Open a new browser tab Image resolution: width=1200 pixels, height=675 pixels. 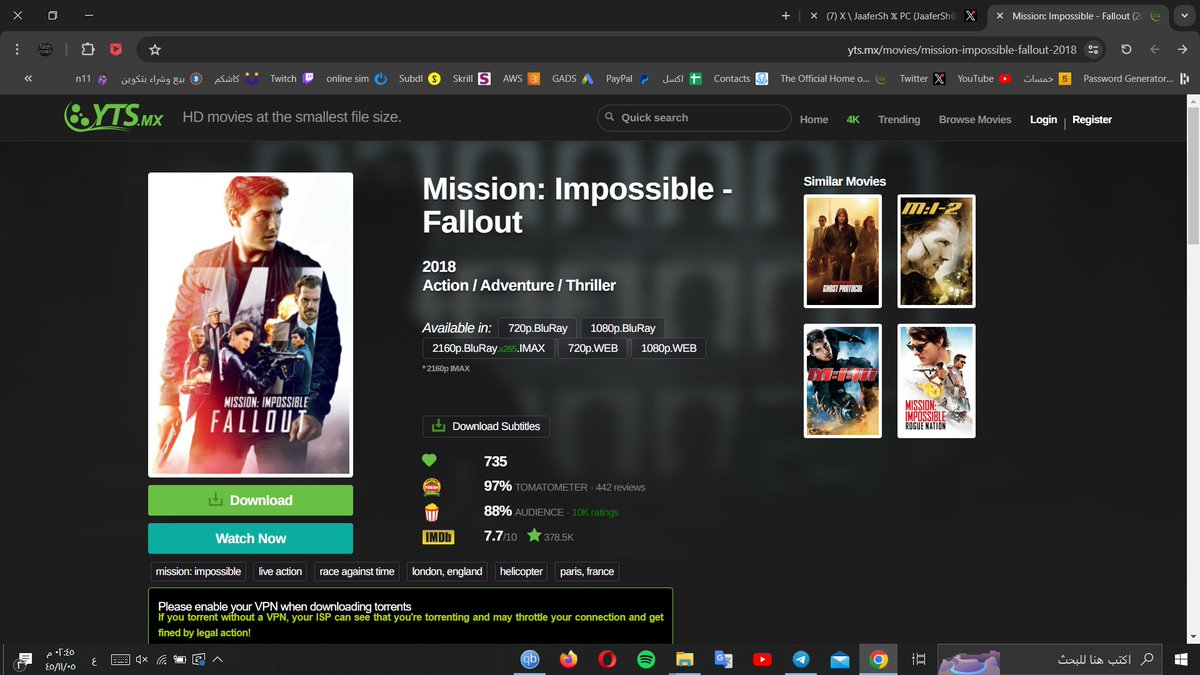tap(786, 16)
